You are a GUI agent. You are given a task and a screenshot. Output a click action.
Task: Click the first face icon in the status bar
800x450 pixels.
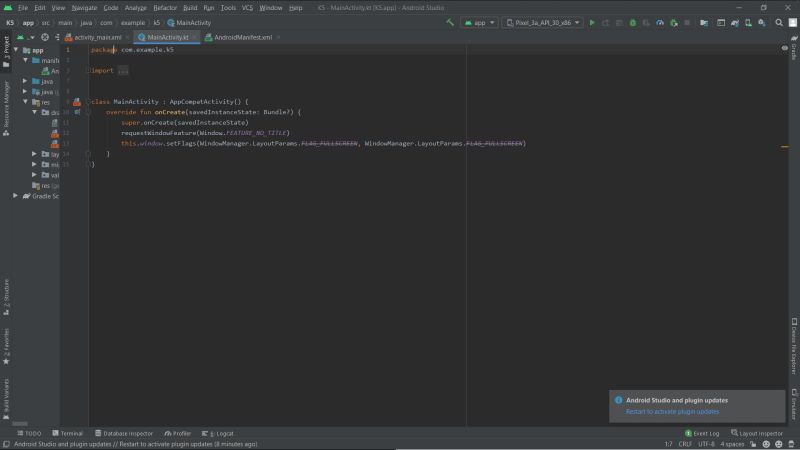pos(766,444)
